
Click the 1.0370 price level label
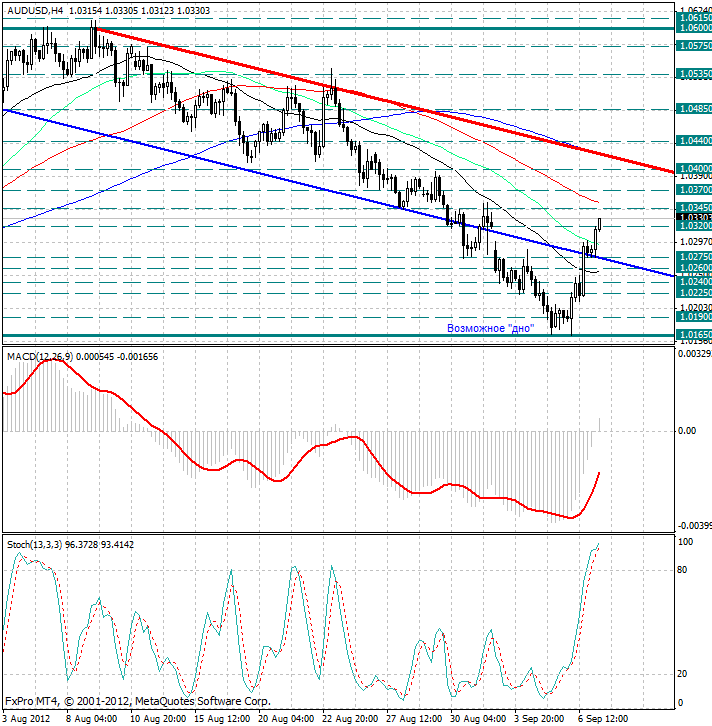pos(693,189)
